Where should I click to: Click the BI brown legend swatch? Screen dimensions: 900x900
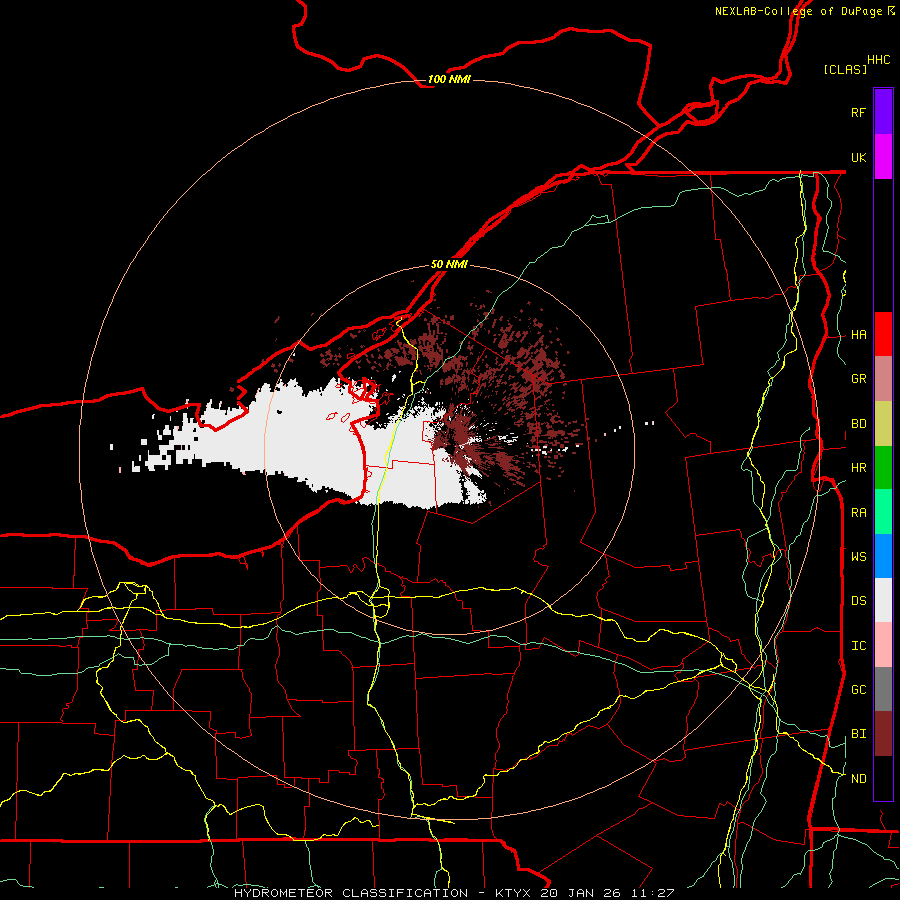[x=883, y=734]
